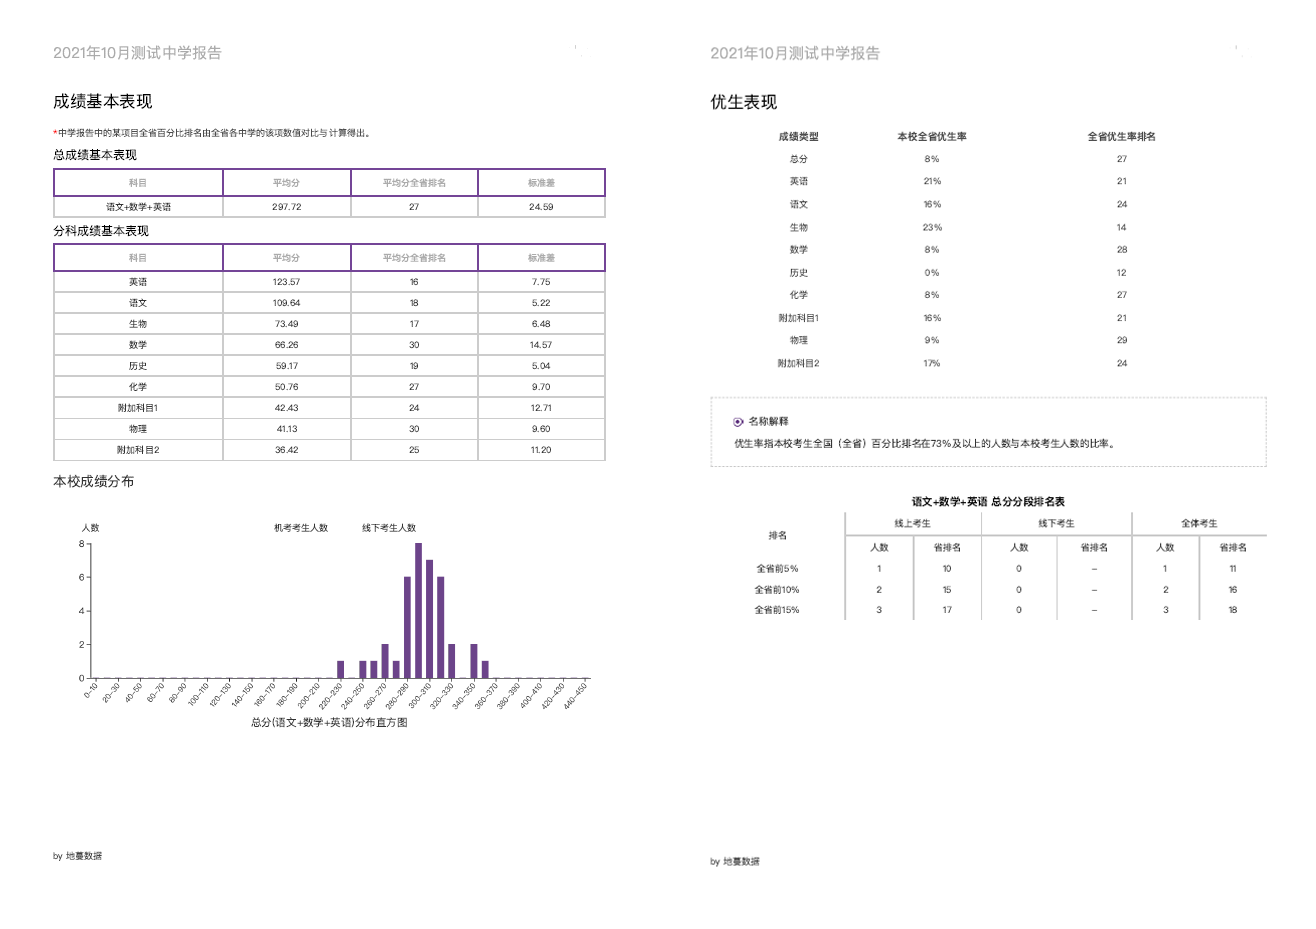
Task: Select the 线下考生 column group header
Action: click(x=1056, y=524)
